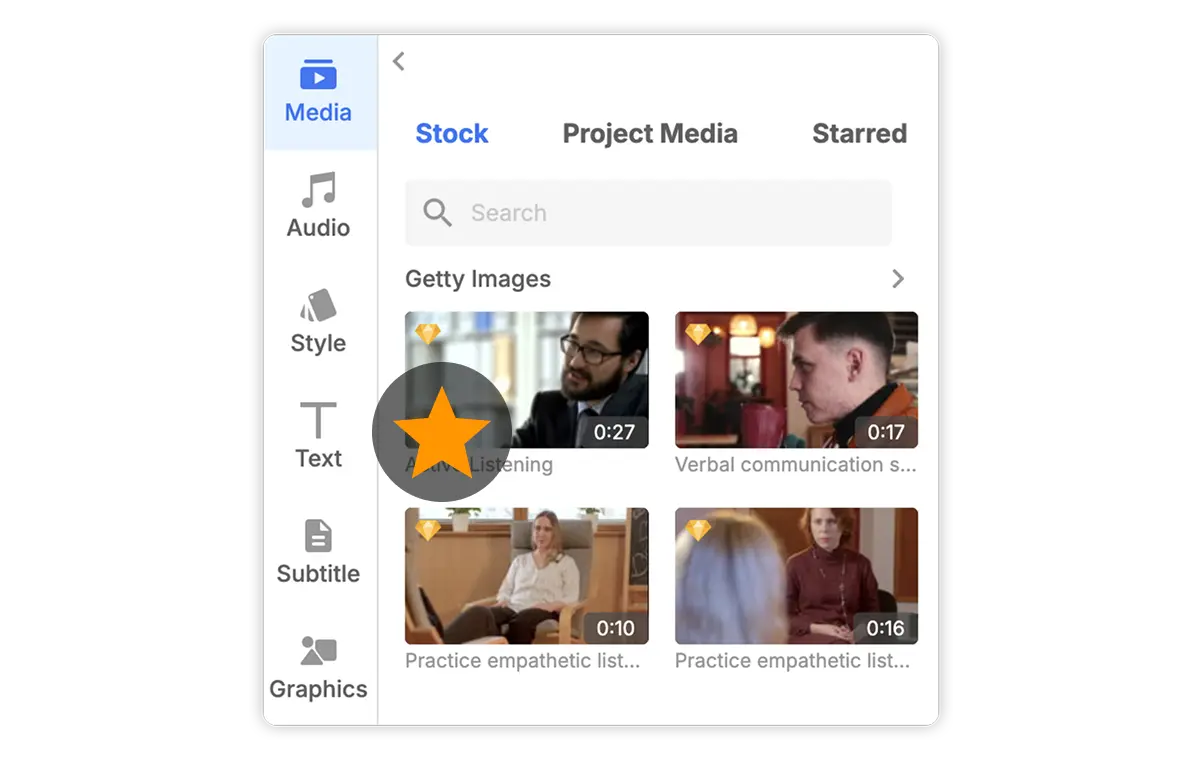The height and width of the screenshot is (760, 1200).
Task: Open the Project Media tab
Action: tap(650, 133)
